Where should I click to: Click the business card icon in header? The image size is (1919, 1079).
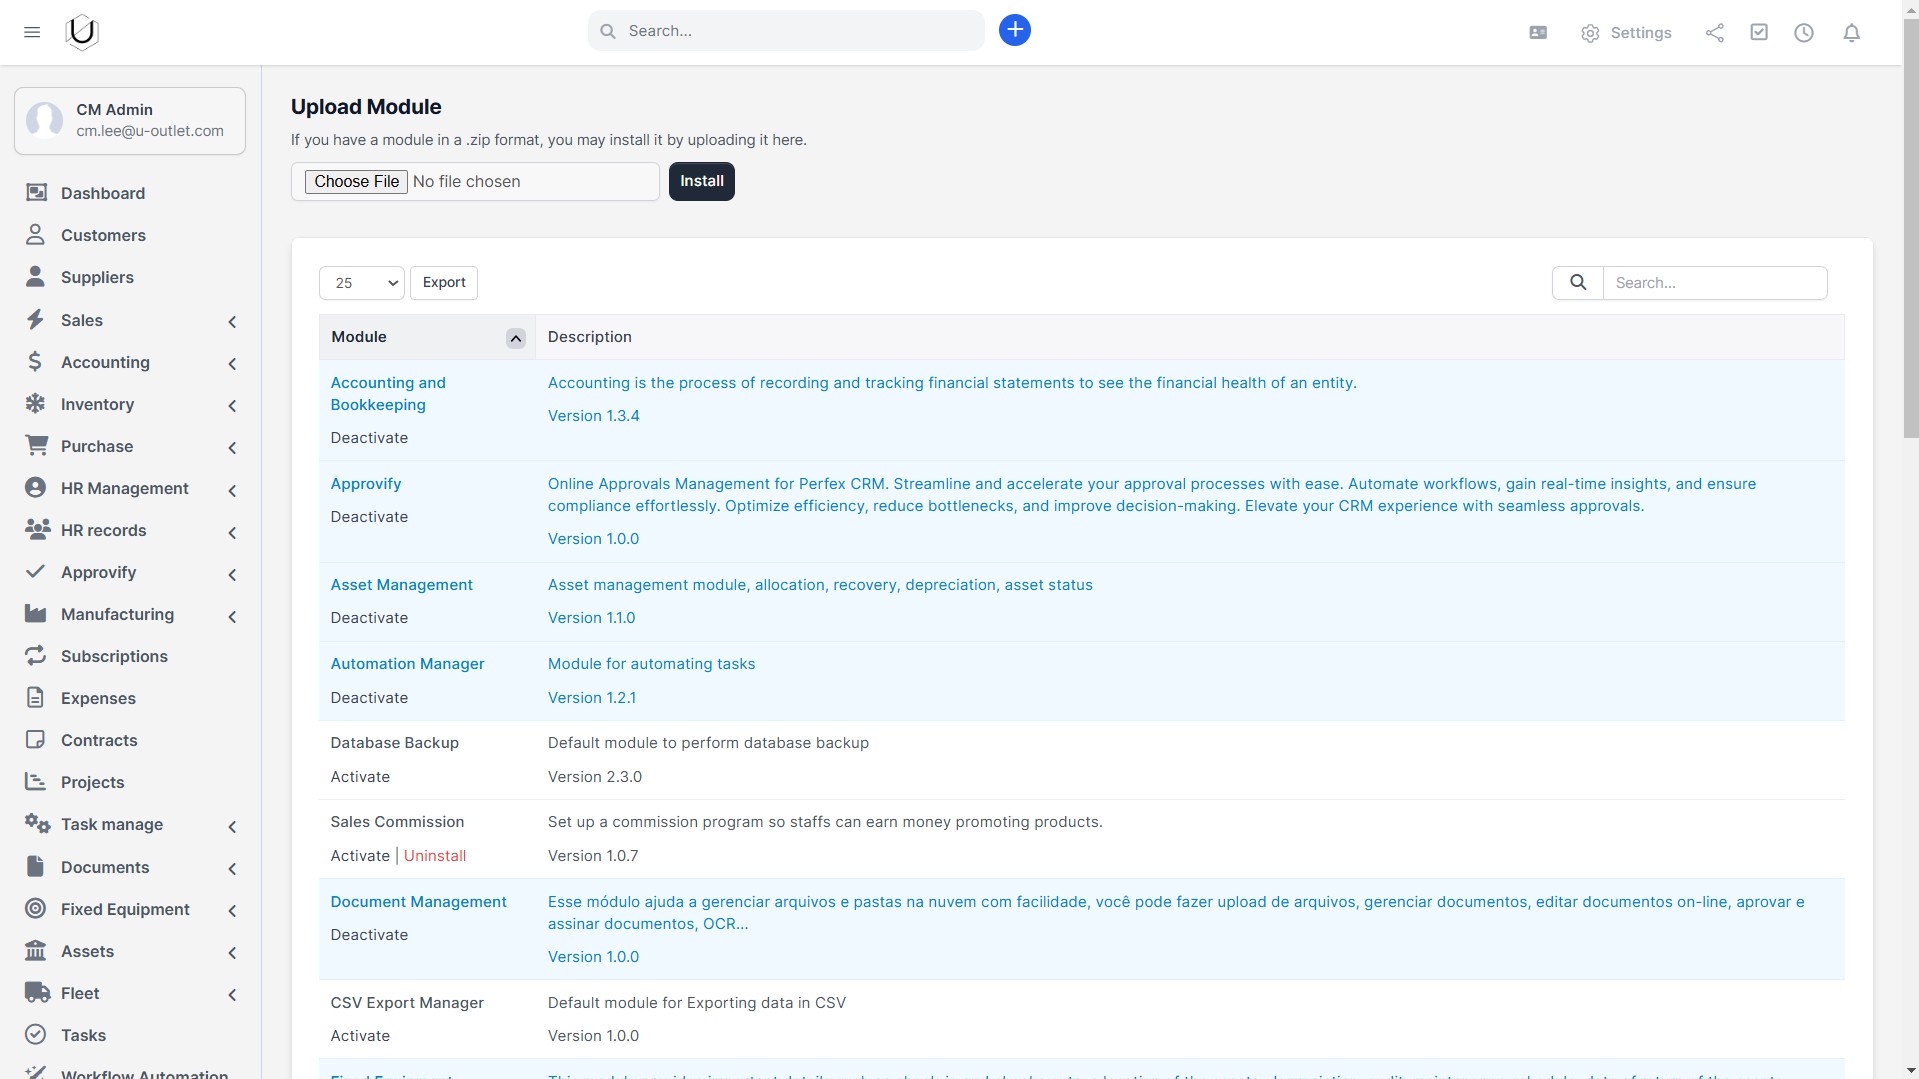point(1538,33)
